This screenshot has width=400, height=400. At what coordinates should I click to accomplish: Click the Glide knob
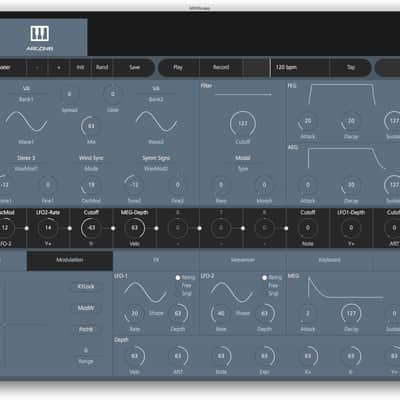coord(113,94)
